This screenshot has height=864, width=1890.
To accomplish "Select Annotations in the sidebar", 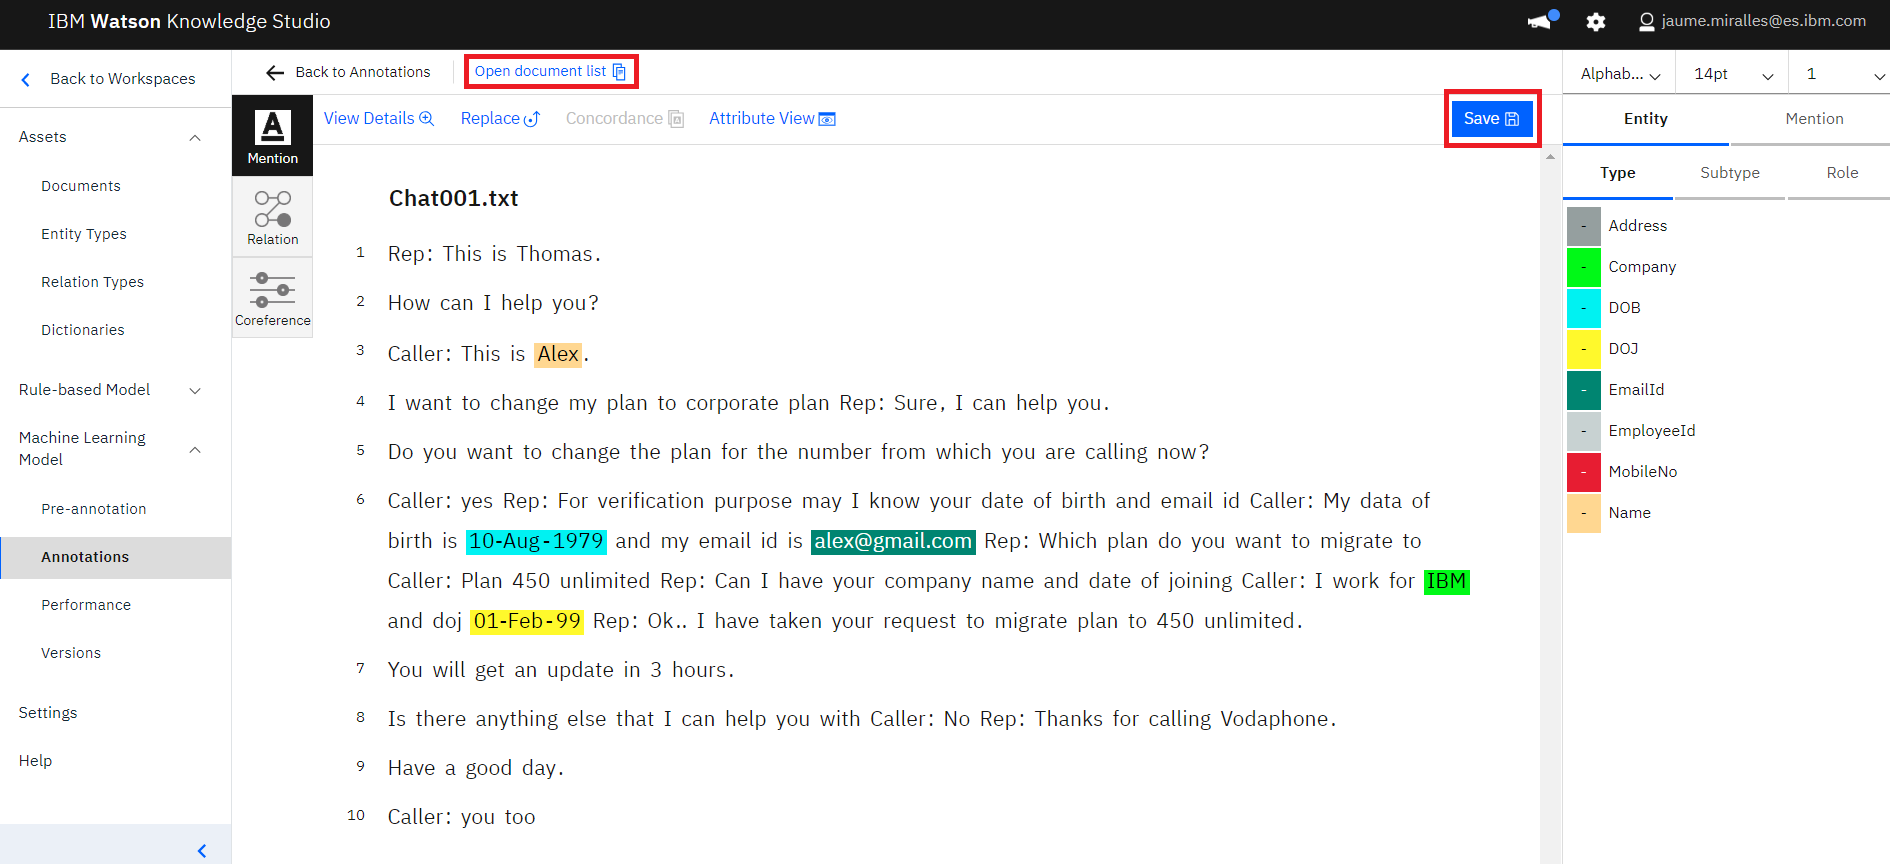I will pyautogui.click(x=115, y=557).
